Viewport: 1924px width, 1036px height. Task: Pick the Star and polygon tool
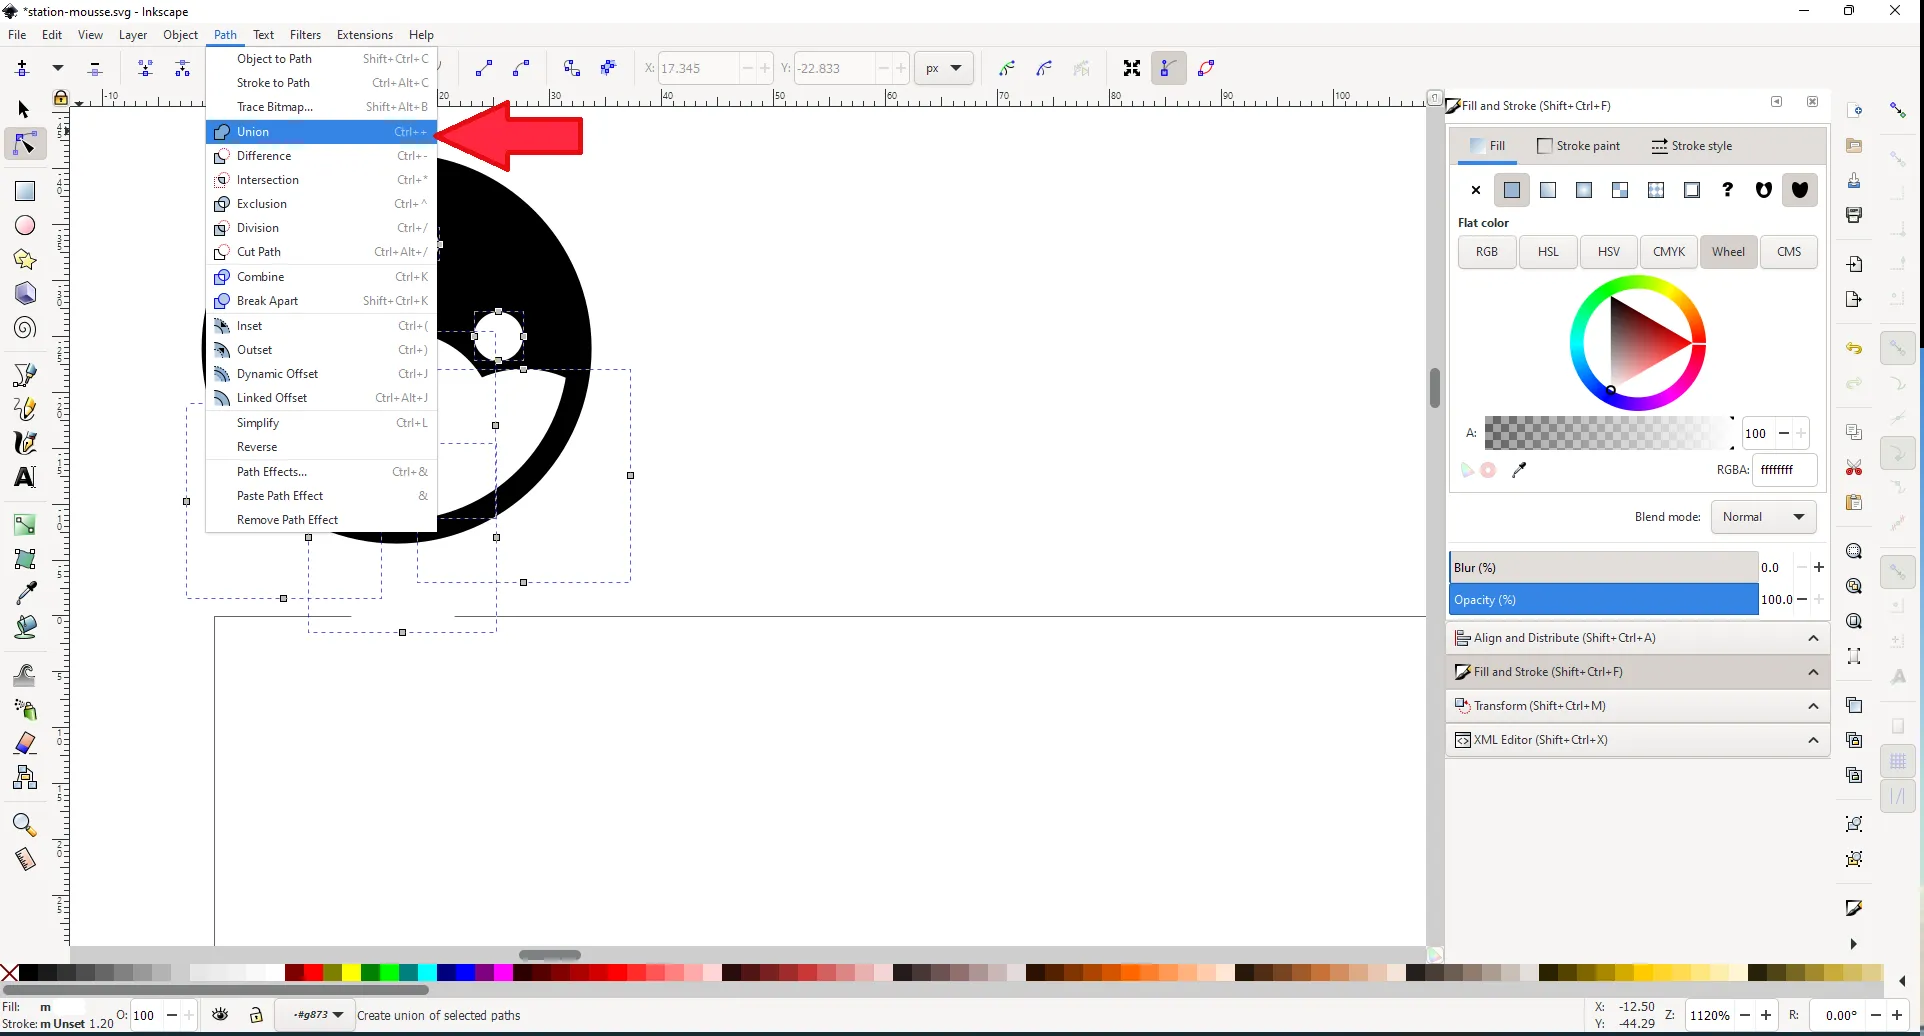pyautogui.click(x=25, y=260)
